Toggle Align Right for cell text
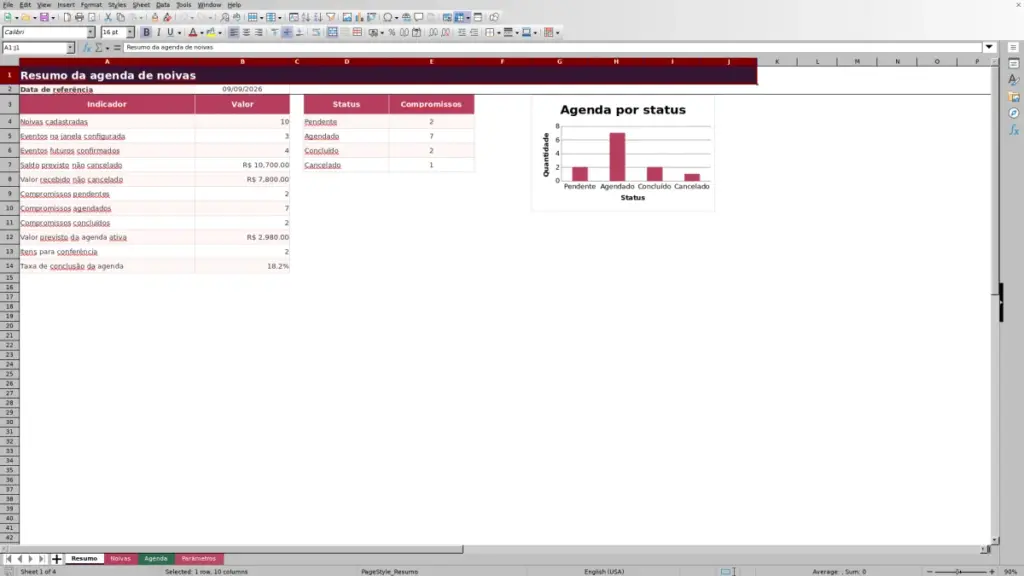 (259, 33)
